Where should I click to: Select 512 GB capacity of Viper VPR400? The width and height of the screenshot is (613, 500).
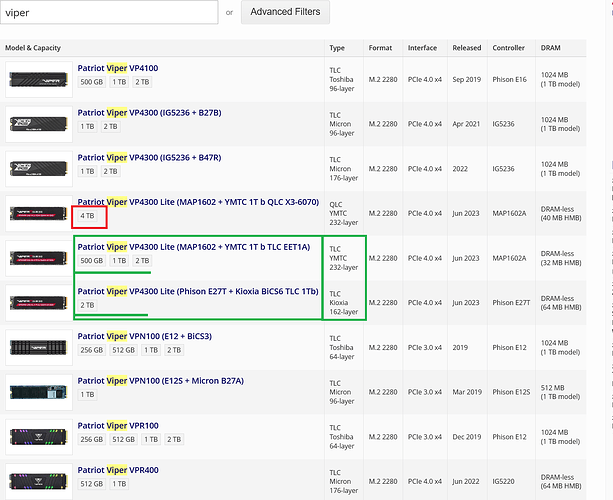(92, 484)
